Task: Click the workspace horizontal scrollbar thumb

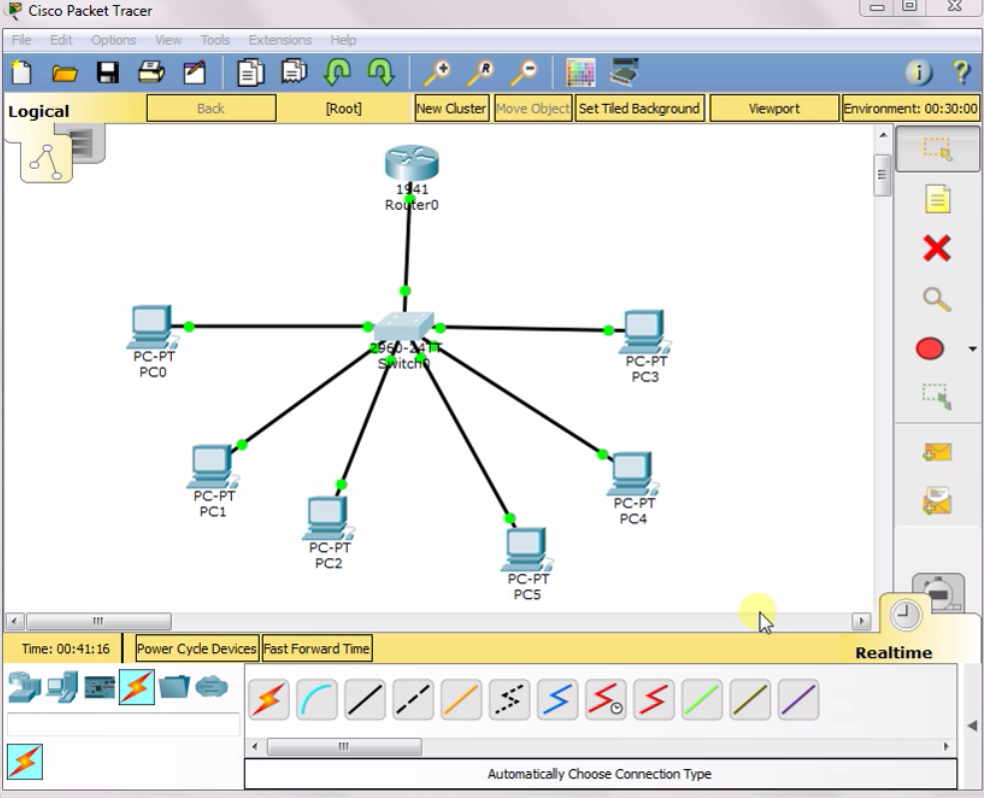Action: (x=99, y=621)
